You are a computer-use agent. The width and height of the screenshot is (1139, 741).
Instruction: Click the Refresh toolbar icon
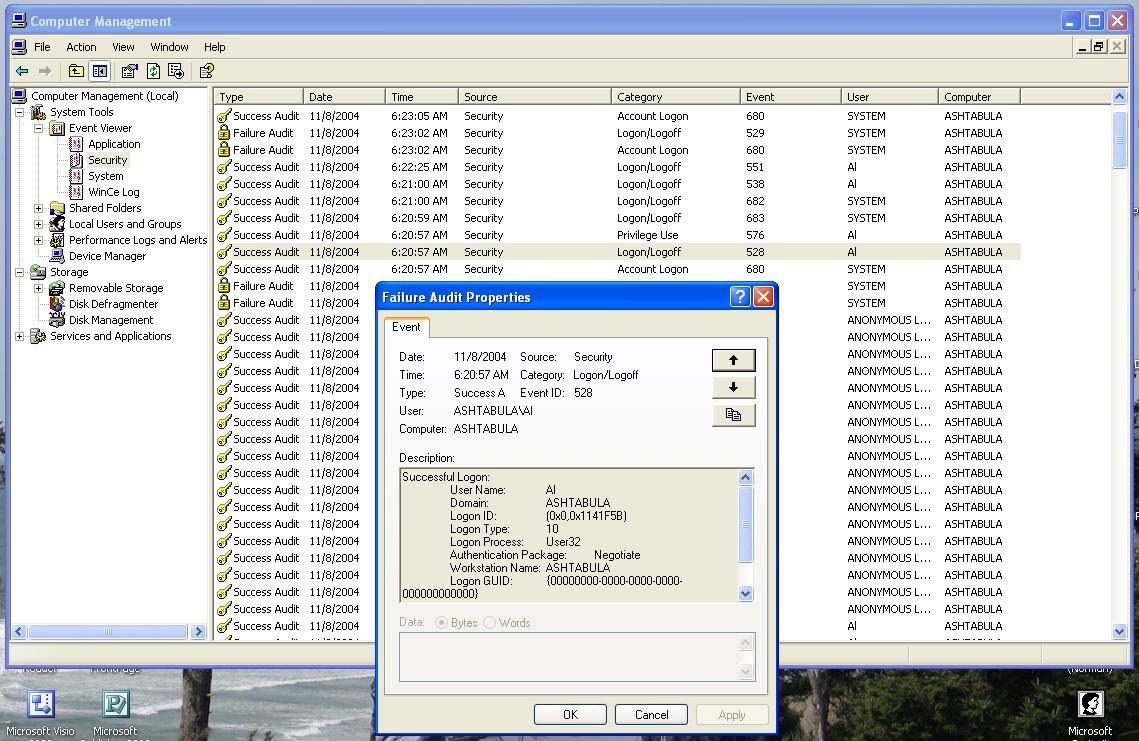(x=153, y=71)
